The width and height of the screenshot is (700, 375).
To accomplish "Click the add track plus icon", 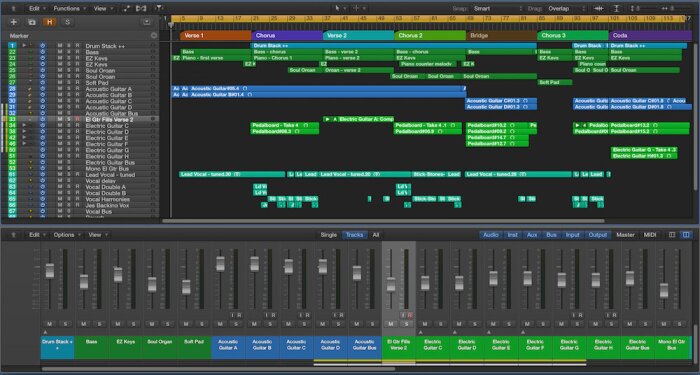I will coord(13,22).
